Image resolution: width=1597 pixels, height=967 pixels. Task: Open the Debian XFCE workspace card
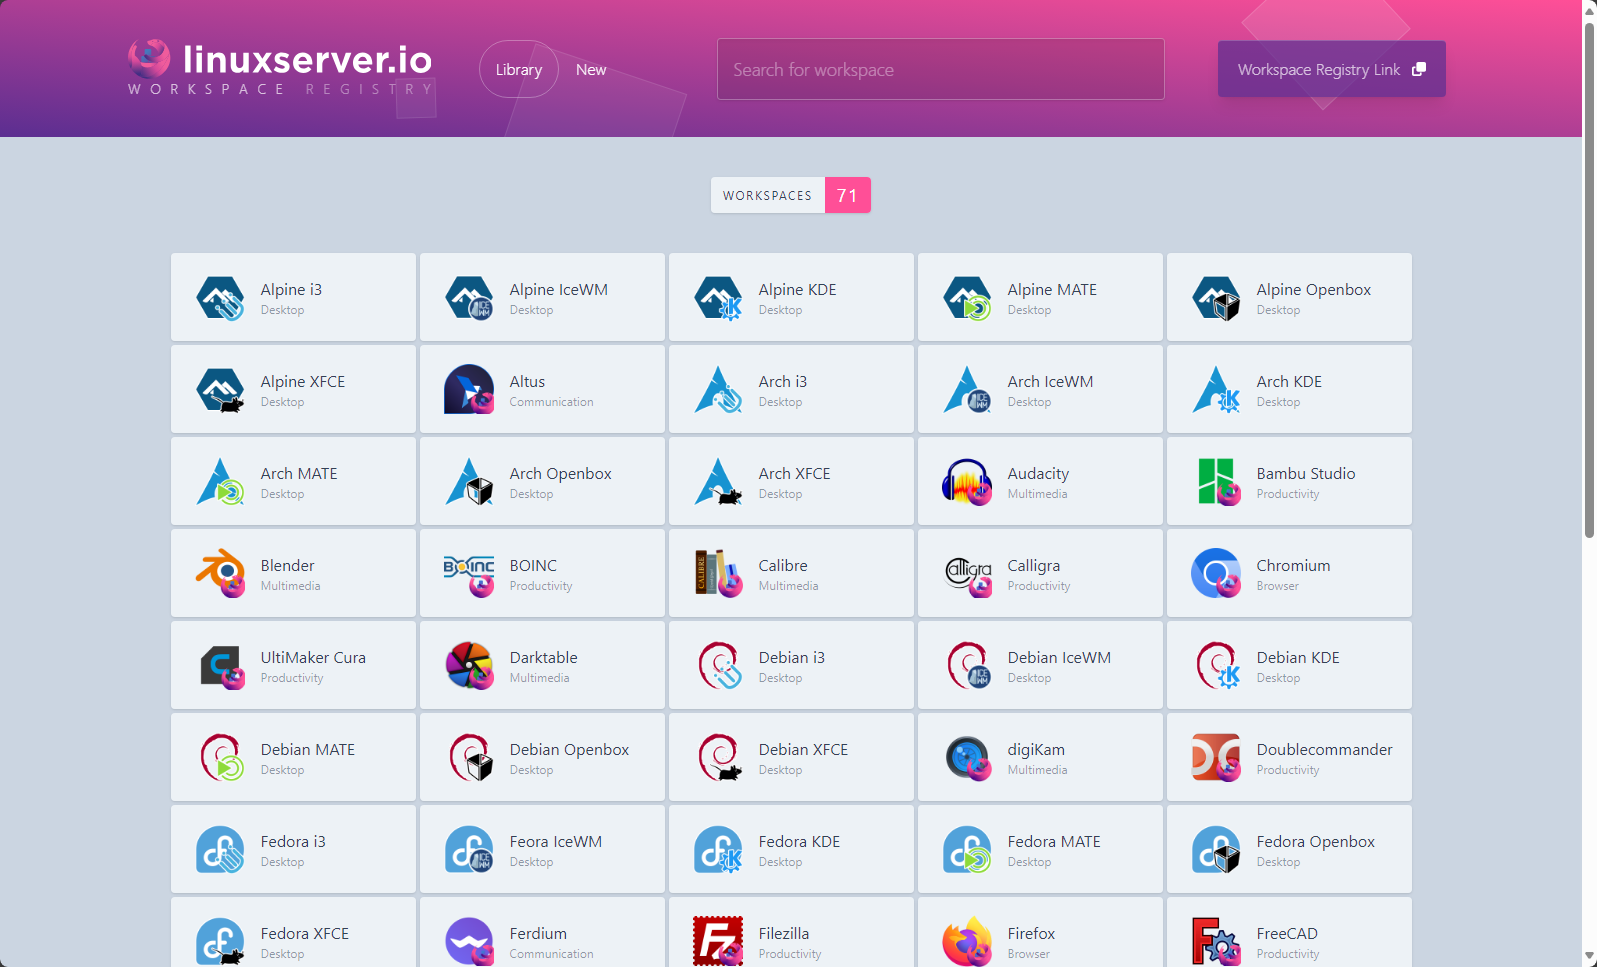point(791,757)
